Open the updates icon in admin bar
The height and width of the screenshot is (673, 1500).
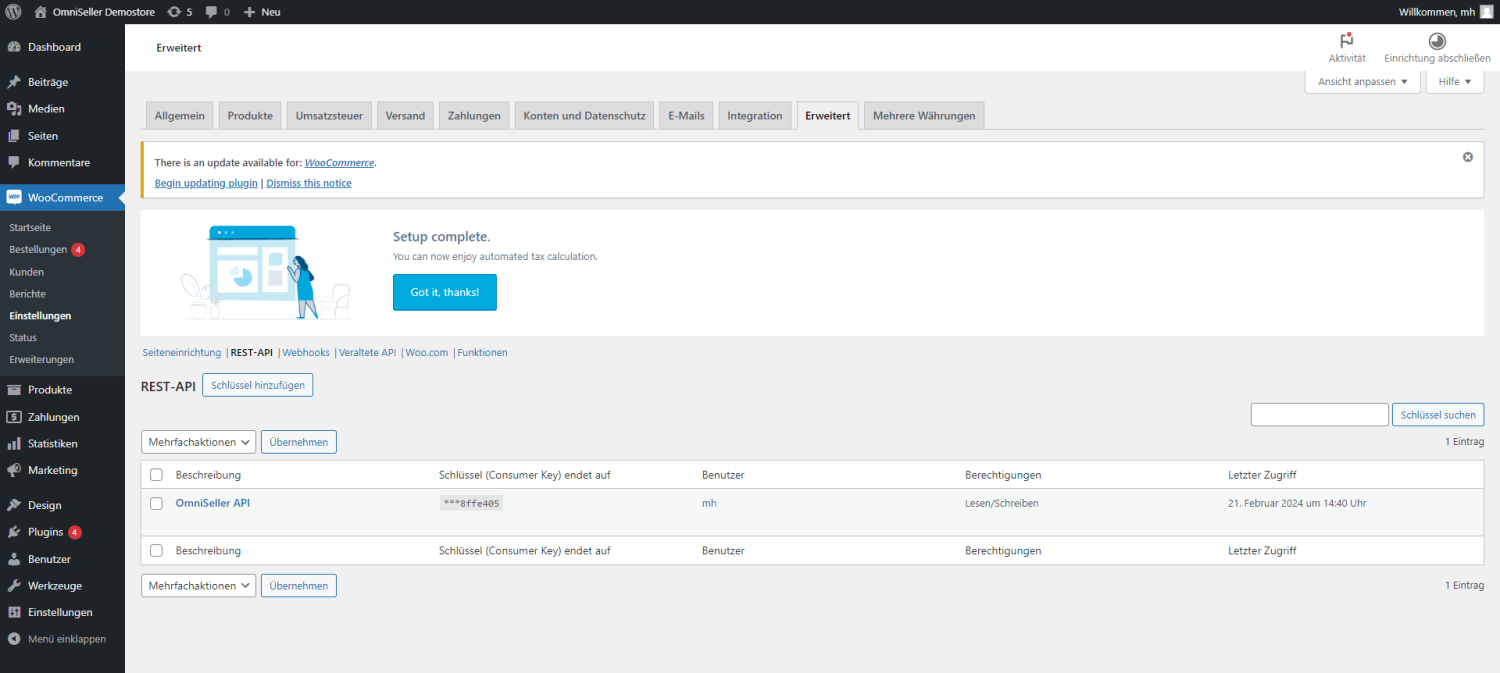tap(175, 12)
